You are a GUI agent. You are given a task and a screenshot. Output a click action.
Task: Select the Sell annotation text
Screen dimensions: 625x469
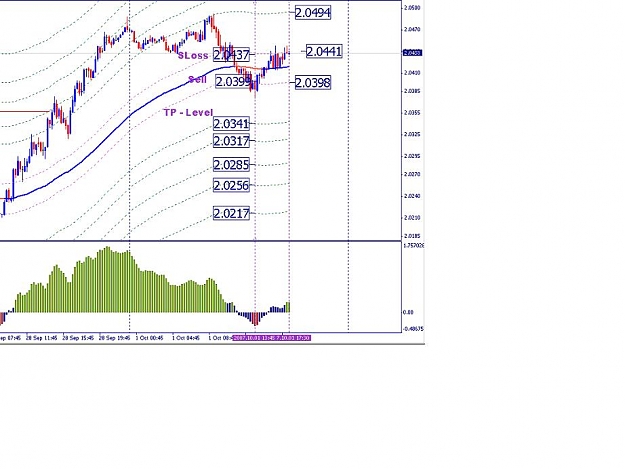pyautogui.click(x=197, y=79)
